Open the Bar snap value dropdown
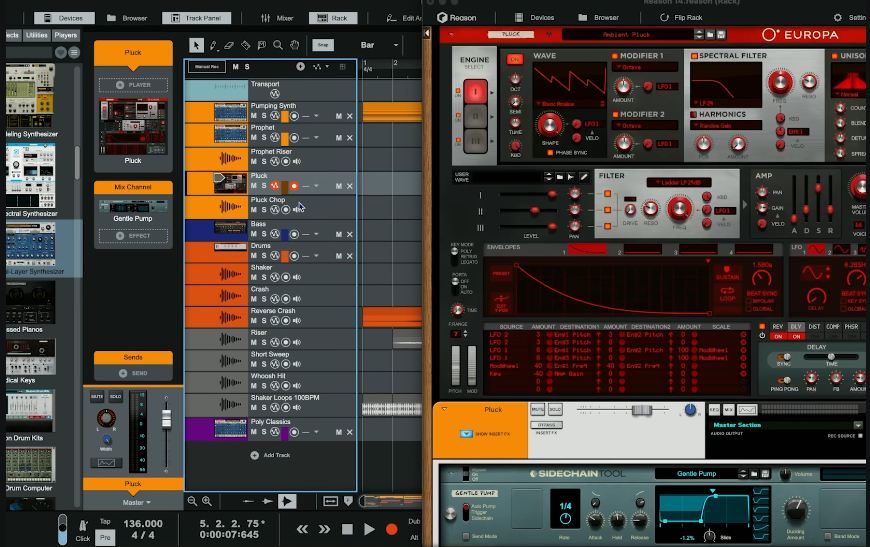 click(380, 45)
